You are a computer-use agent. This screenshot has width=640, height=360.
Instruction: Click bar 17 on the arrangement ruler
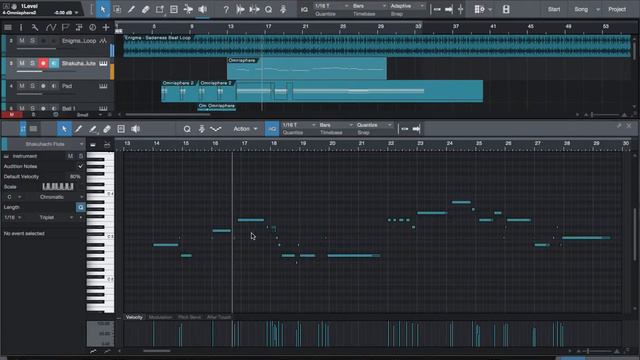tap(268, 27)
